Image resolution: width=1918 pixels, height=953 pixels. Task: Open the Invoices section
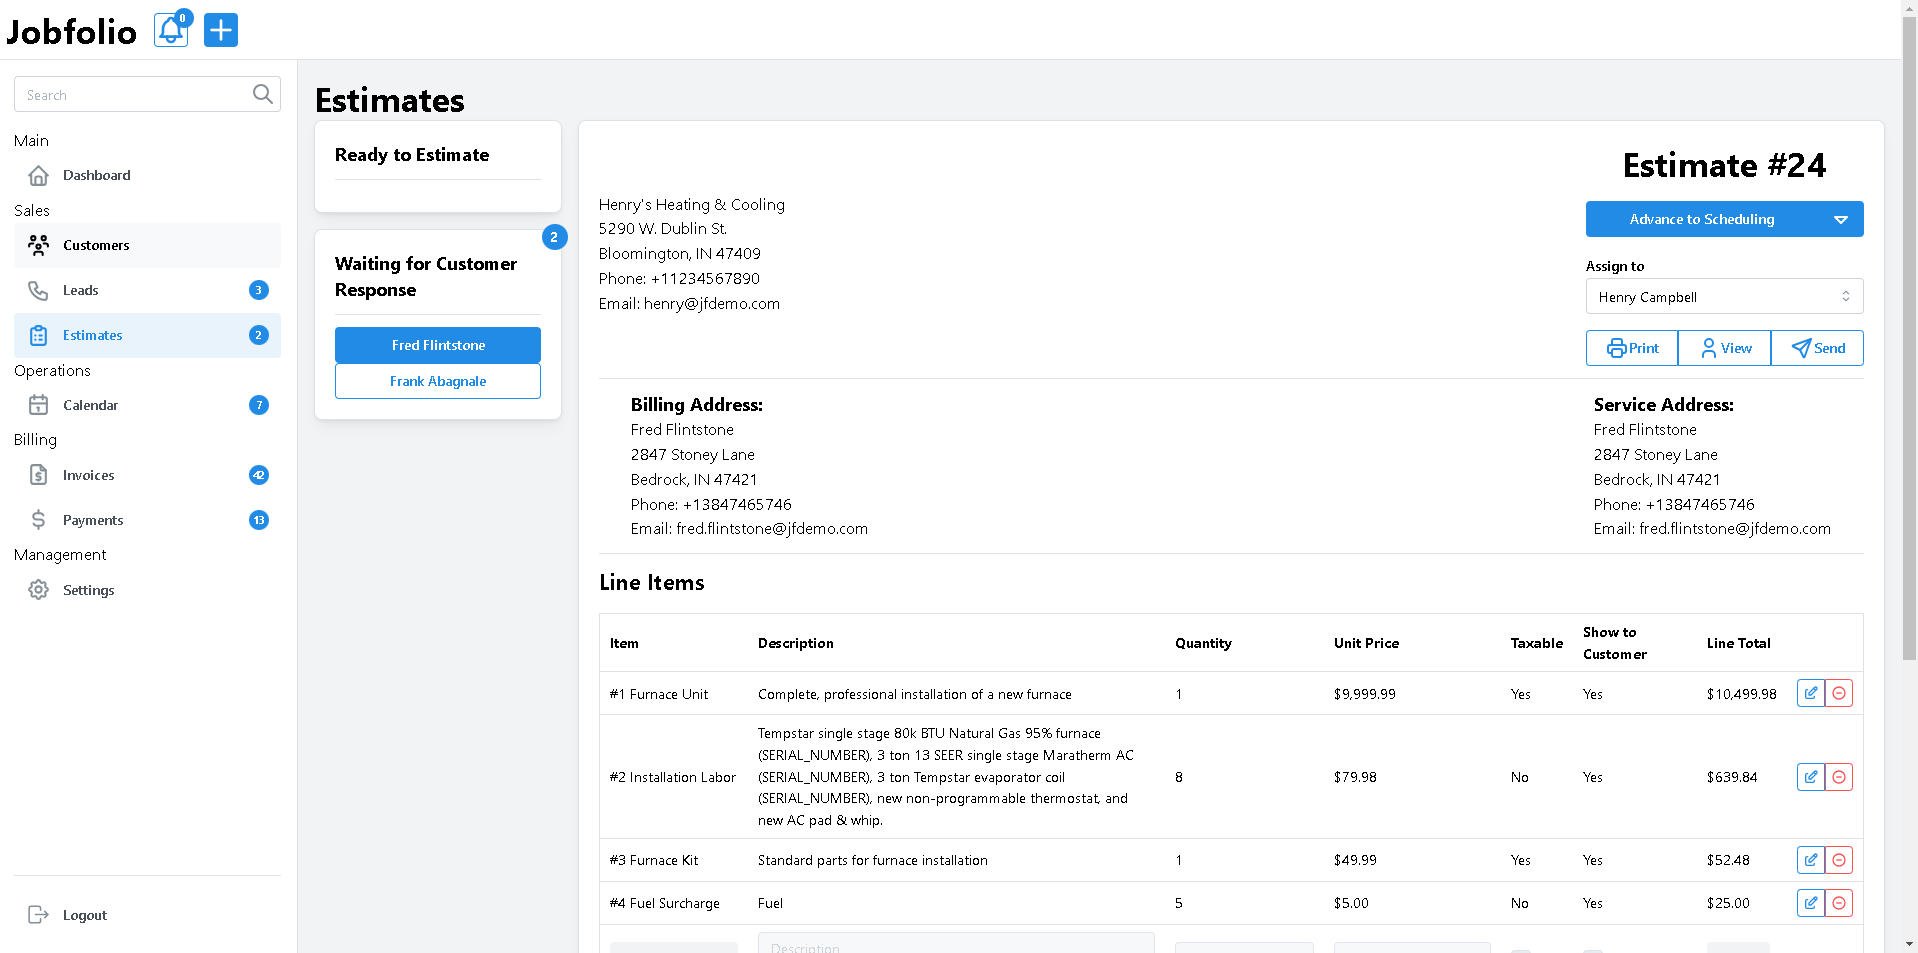[x=89, y=475]
